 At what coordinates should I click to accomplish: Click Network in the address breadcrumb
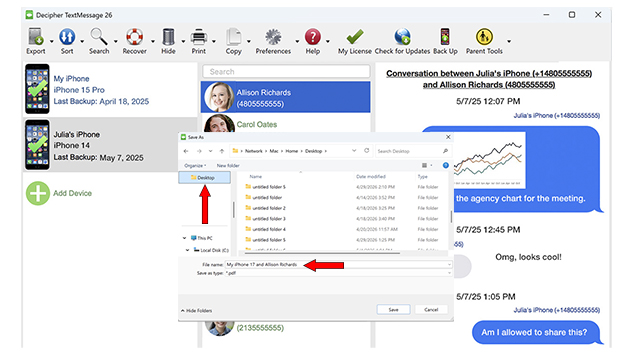pos(254,151)
